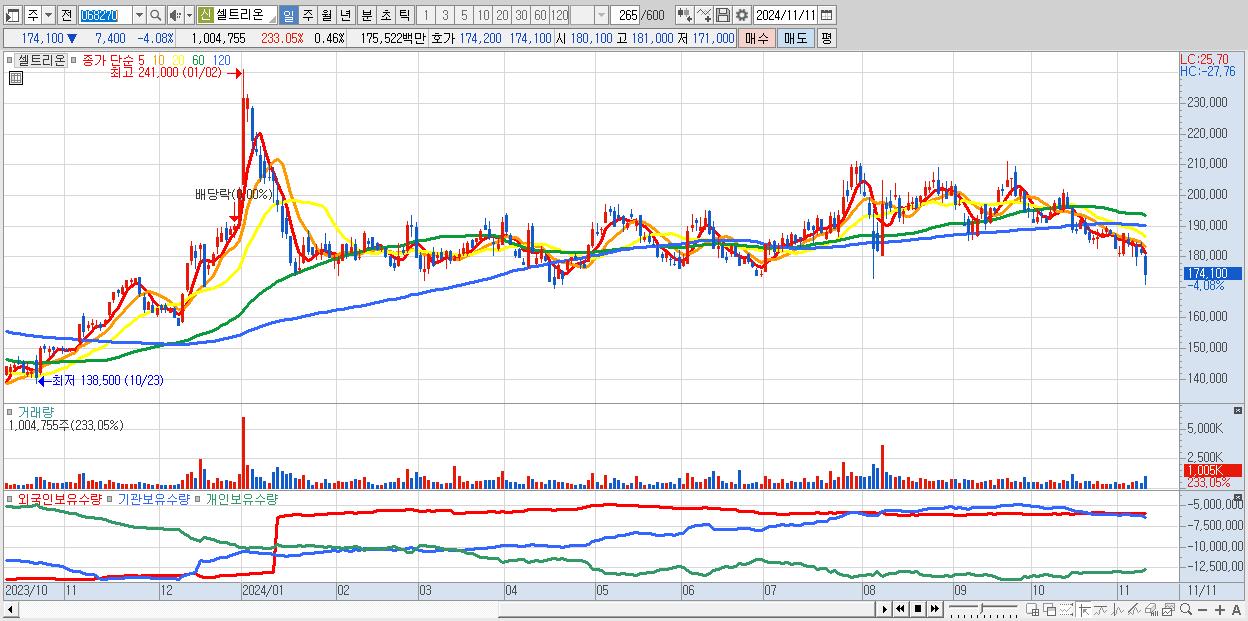Select the monthly 월 period toggle
This screenshot has height=621, width=1248.
326,15
